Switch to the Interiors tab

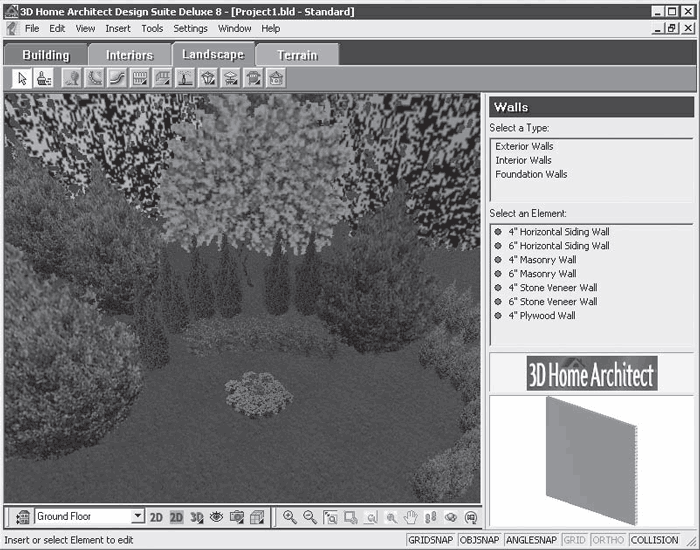(x=129, y=55)
